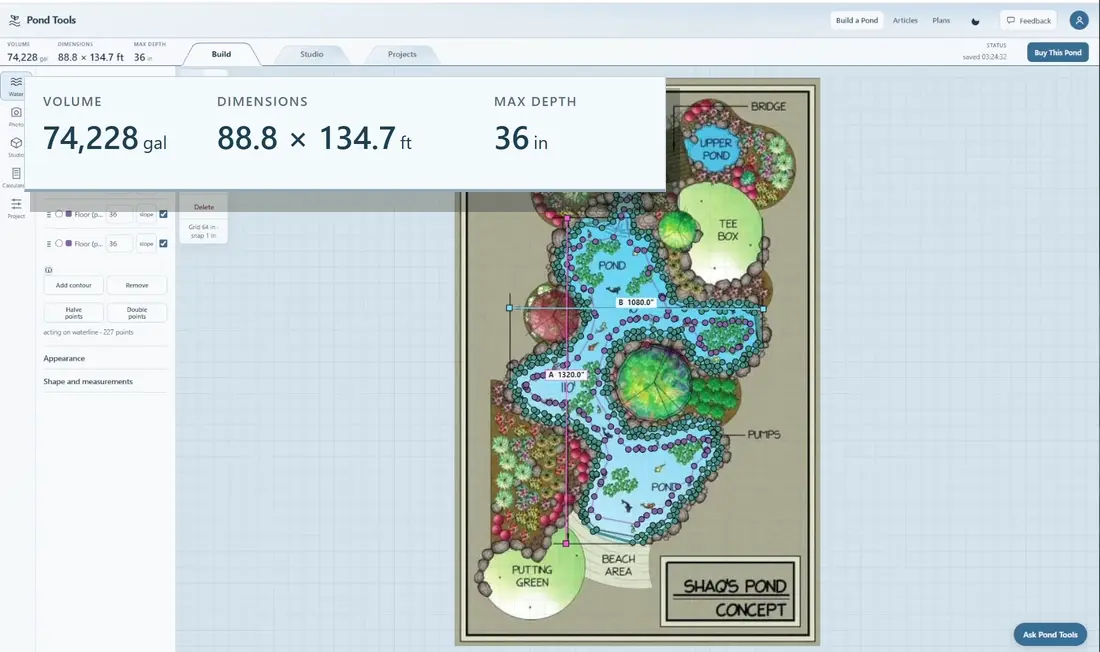Screen dimensions: 1100x652
Task: Toggle the lower Floor row checkbox
Action: (x=163, y=244)
